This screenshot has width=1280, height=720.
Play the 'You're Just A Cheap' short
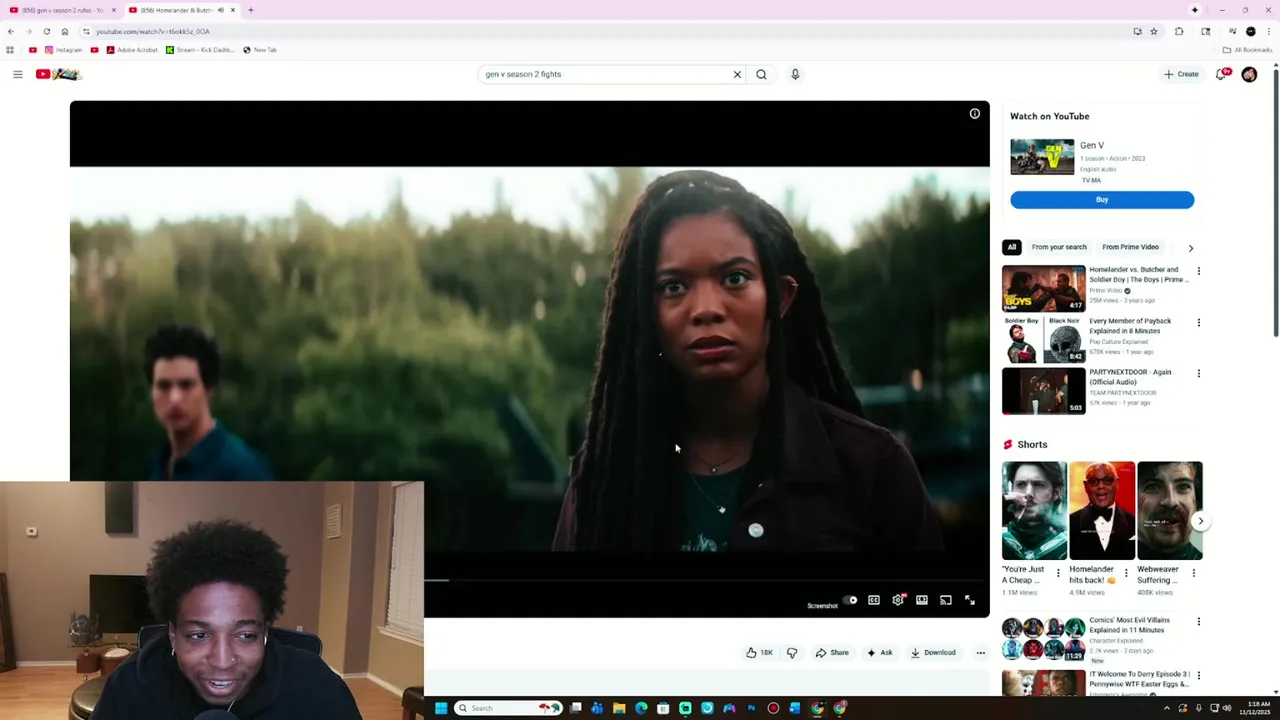point(1034,510)
